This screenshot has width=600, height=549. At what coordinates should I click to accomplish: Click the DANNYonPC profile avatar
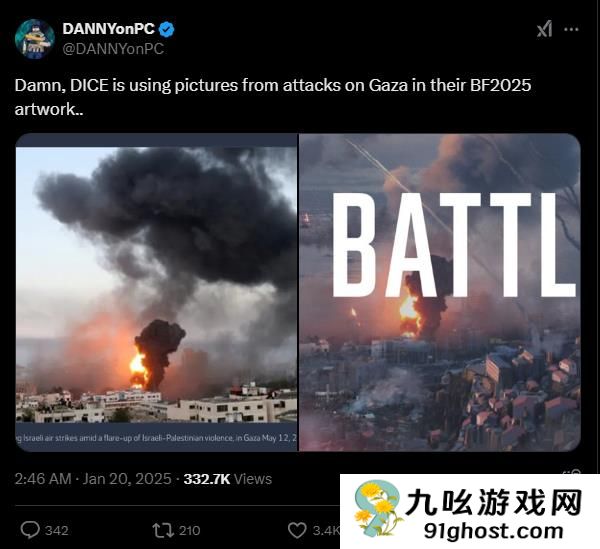click(35, 39)
